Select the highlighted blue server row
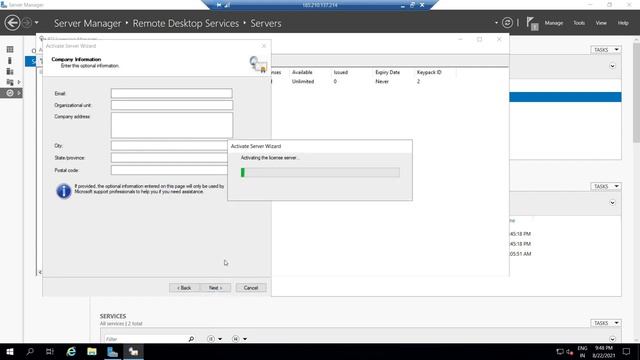Viewport: 640px width, 360px height. [565, 97]
